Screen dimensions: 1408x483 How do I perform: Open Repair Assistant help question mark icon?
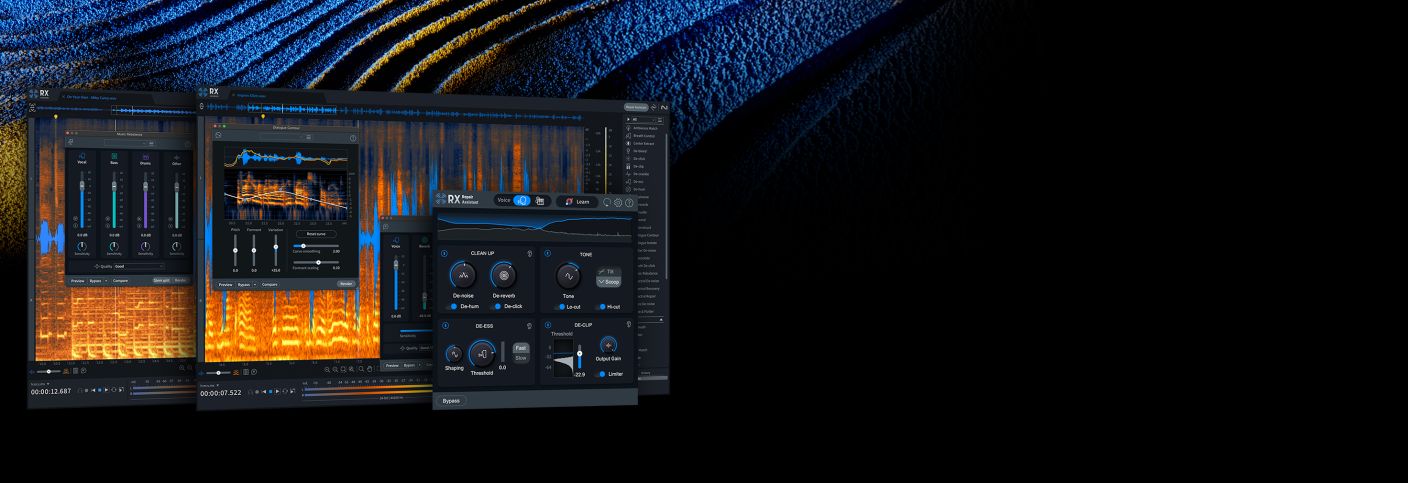(x=629, y=202)
